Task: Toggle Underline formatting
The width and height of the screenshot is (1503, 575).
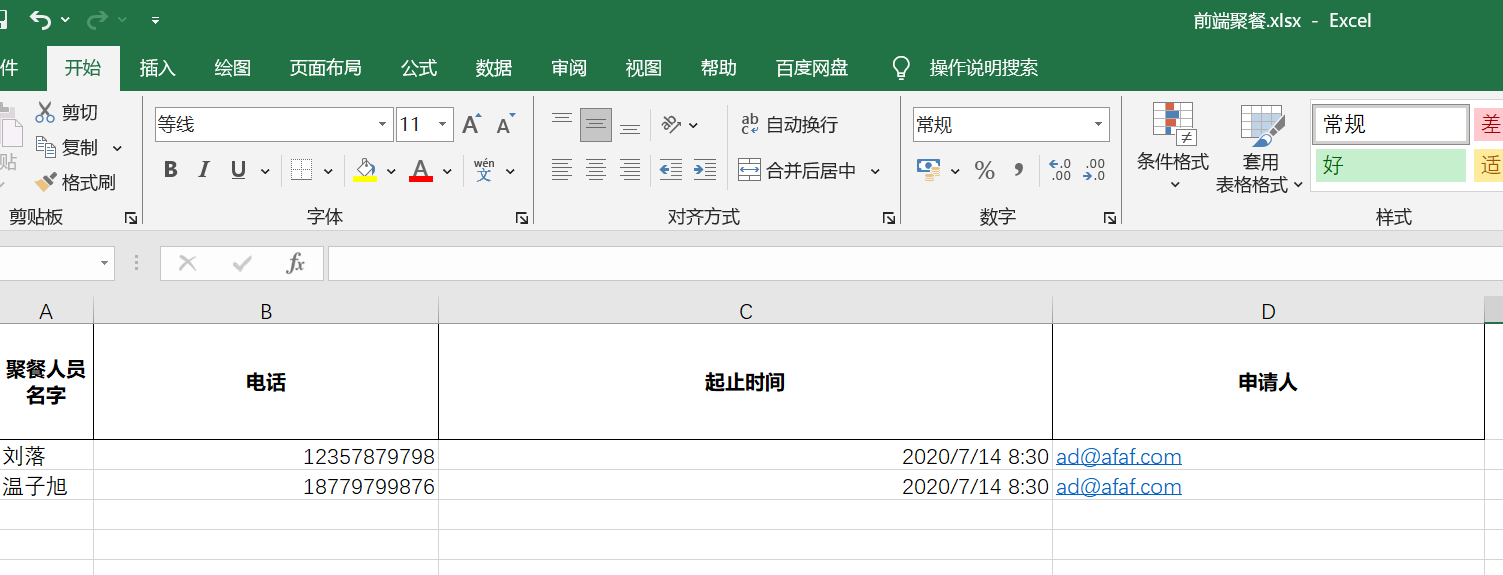Action: pyautogui.click(x=238, y=170)
